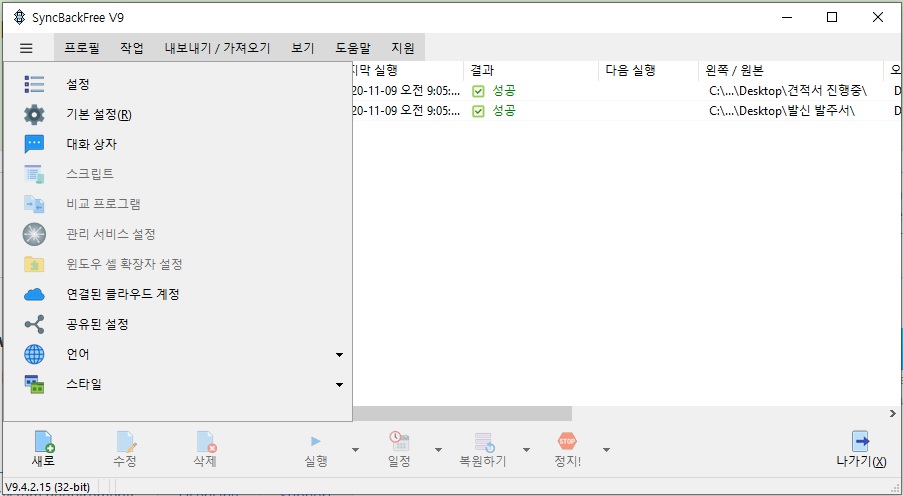
Task: Click the 대화 상자 speech bubble icon
Action: (34, 144)
